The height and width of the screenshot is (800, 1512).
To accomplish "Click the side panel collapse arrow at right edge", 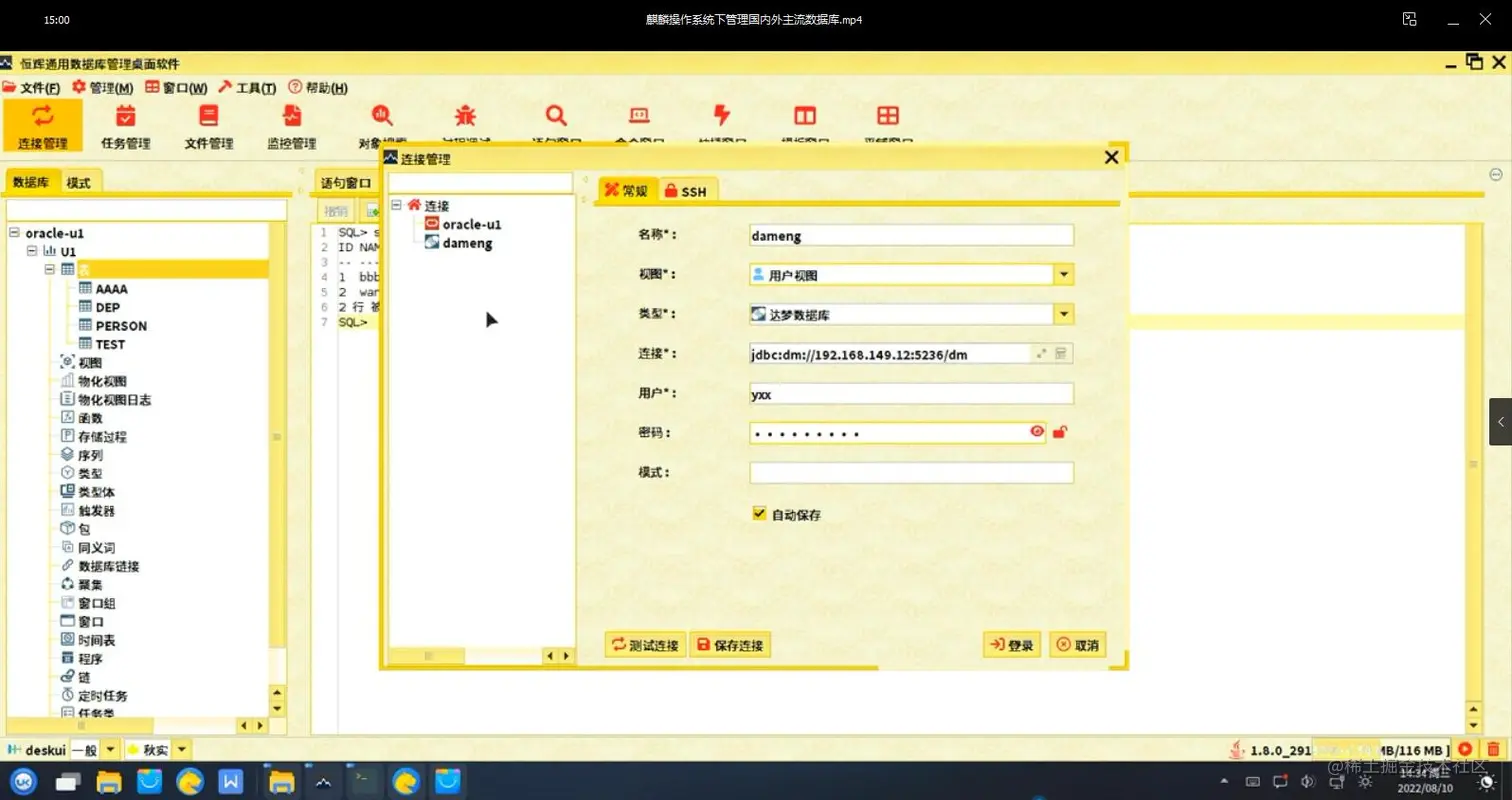I will [1501, 423].
